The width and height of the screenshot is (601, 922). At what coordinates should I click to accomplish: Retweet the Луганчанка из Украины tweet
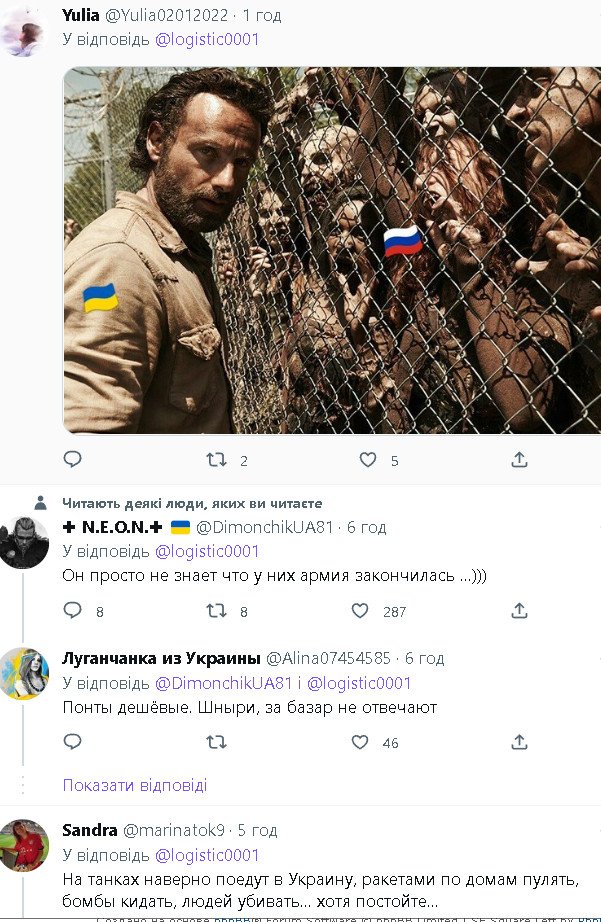click(x=216, y=742)
